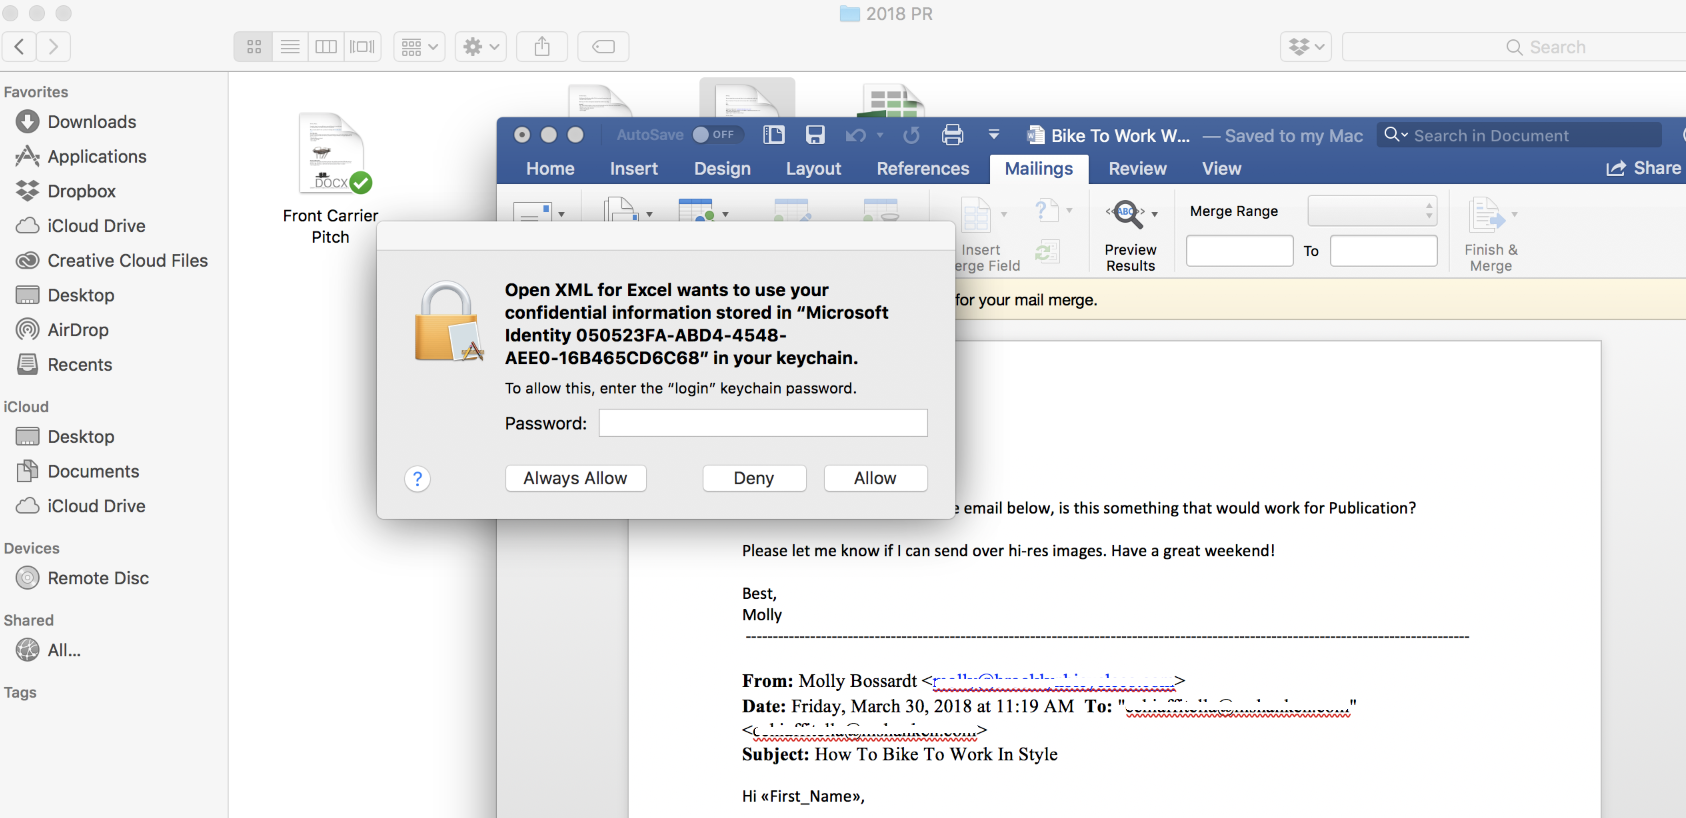Click the Undo arrow in Word toolbar
Viewport: 1686px width, 818px height.
click(856, 135)
